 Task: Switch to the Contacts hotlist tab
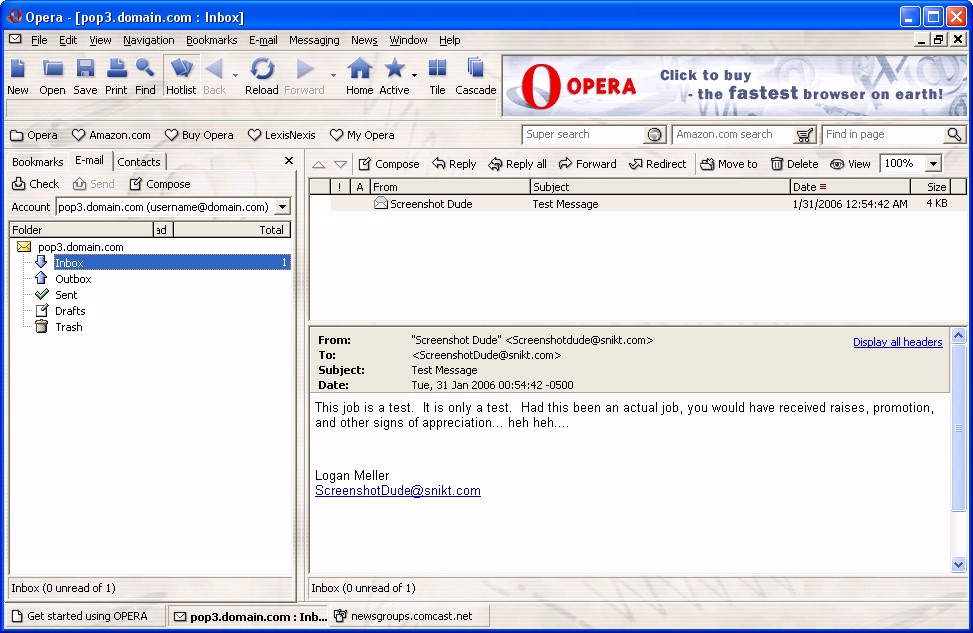click(x=139, y=162)
